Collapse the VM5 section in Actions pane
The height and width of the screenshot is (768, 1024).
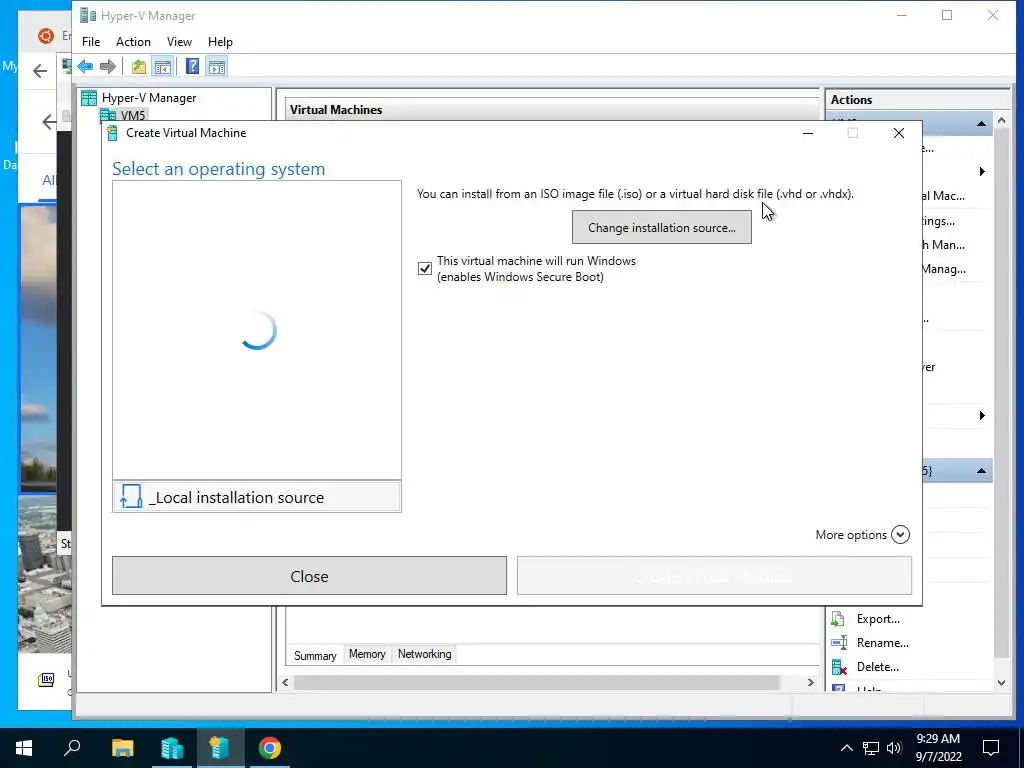(x=981, y=124)
